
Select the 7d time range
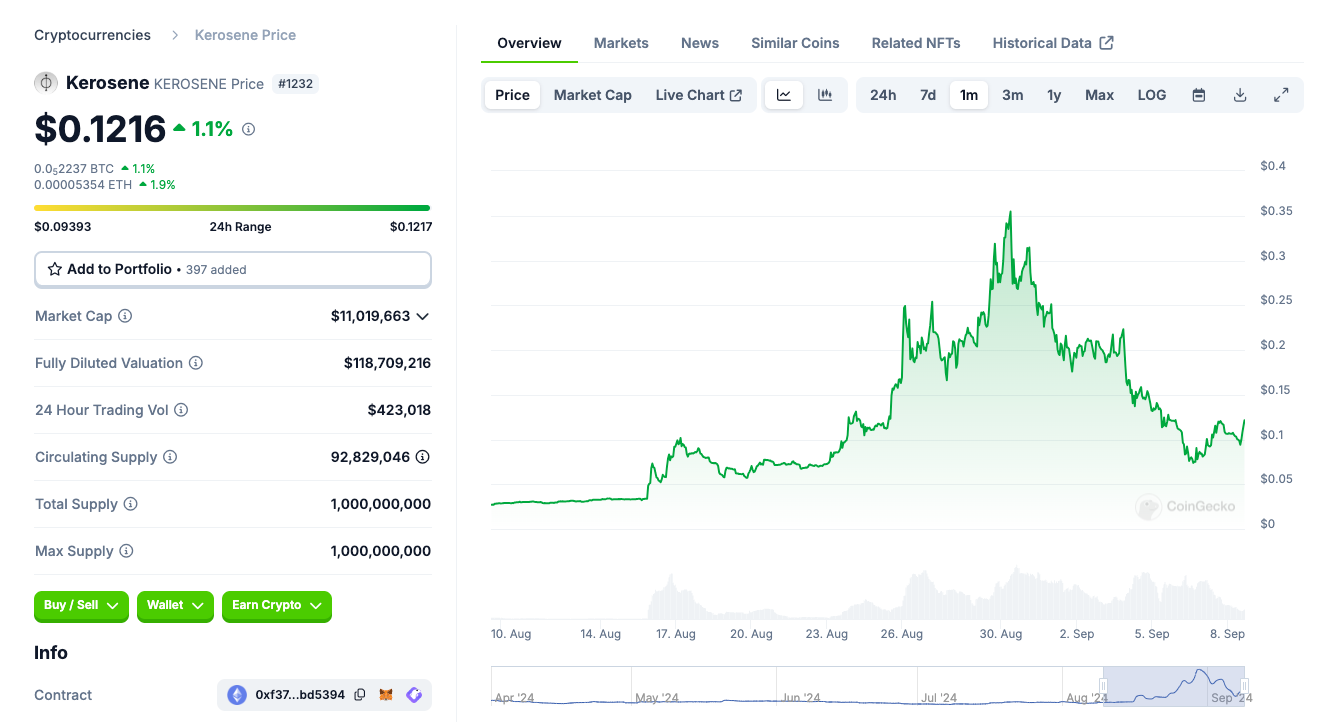(x=928, y=95)
